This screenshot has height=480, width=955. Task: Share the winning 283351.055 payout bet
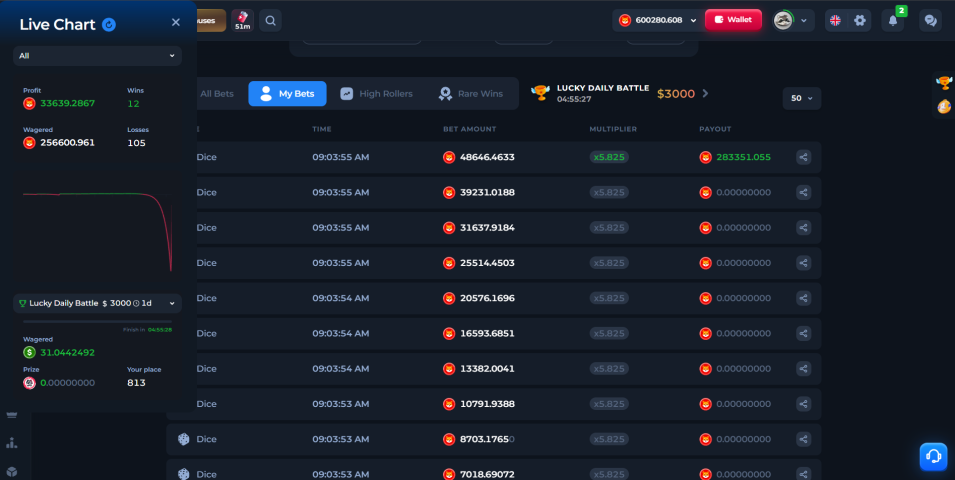(x=803, y=157)
